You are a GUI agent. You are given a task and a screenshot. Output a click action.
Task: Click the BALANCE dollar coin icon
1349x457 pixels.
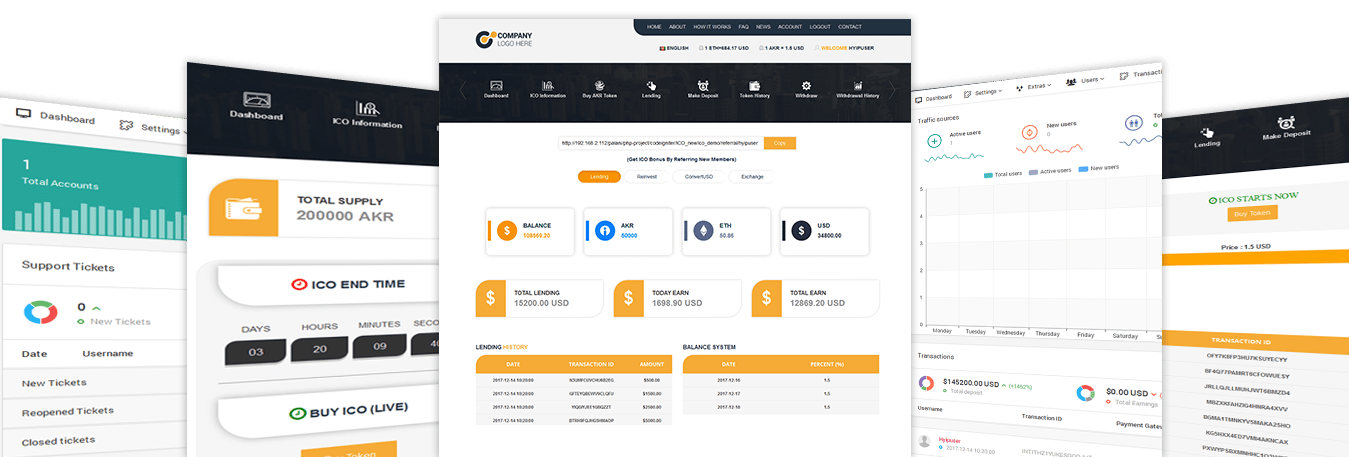coord(507,231)
